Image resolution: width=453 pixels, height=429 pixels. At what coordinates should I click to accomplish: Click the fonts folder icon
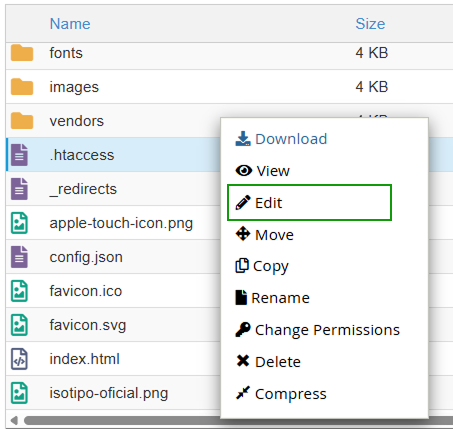(x=22, y=53)
